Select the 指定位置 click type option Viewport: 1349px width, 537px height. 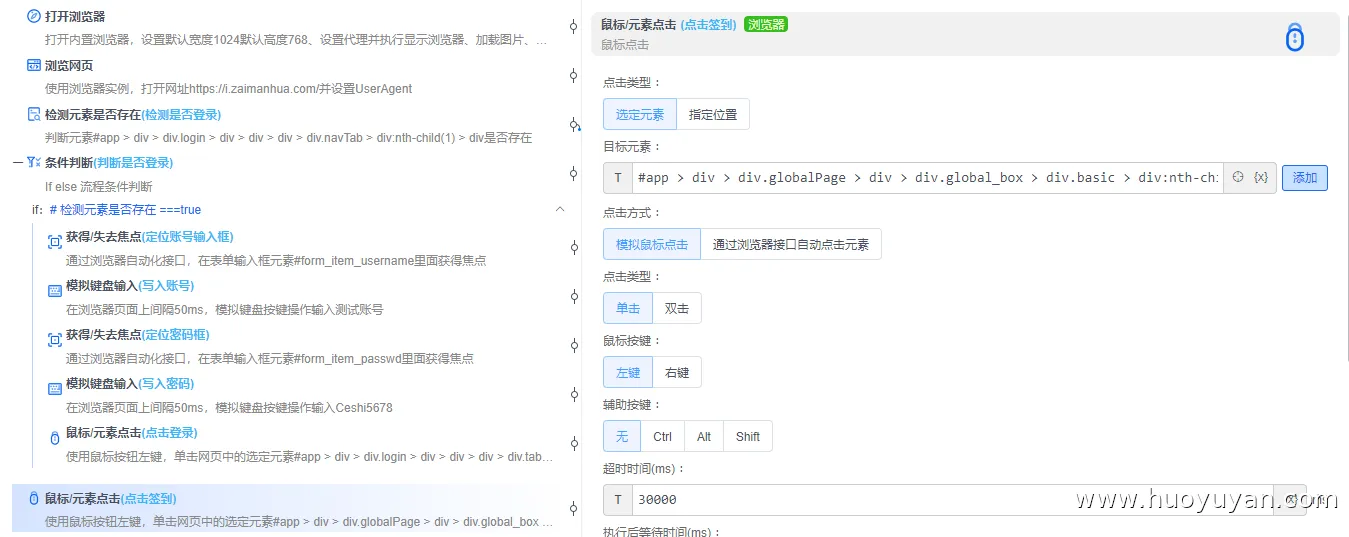pyautogui.click(x=713, y=114)
